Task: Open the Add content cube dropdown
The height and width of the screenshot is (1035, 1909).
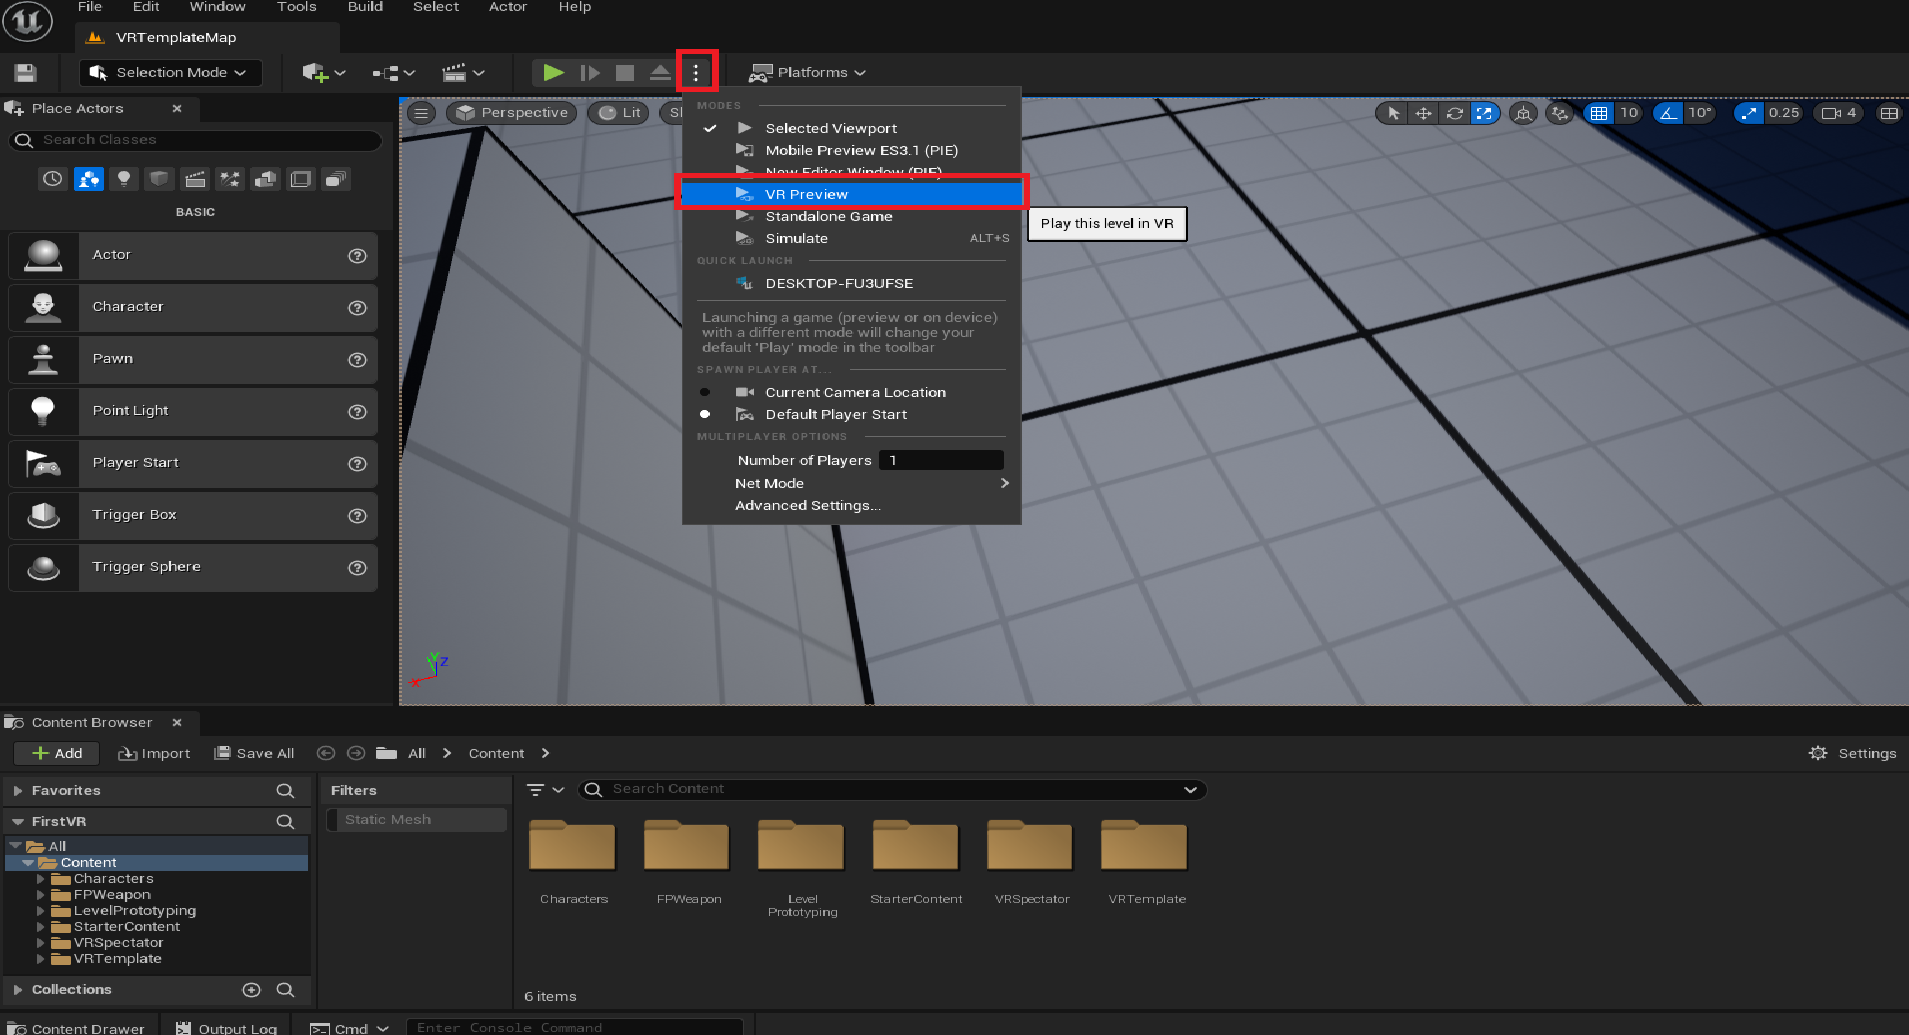Action: point(324,72)
